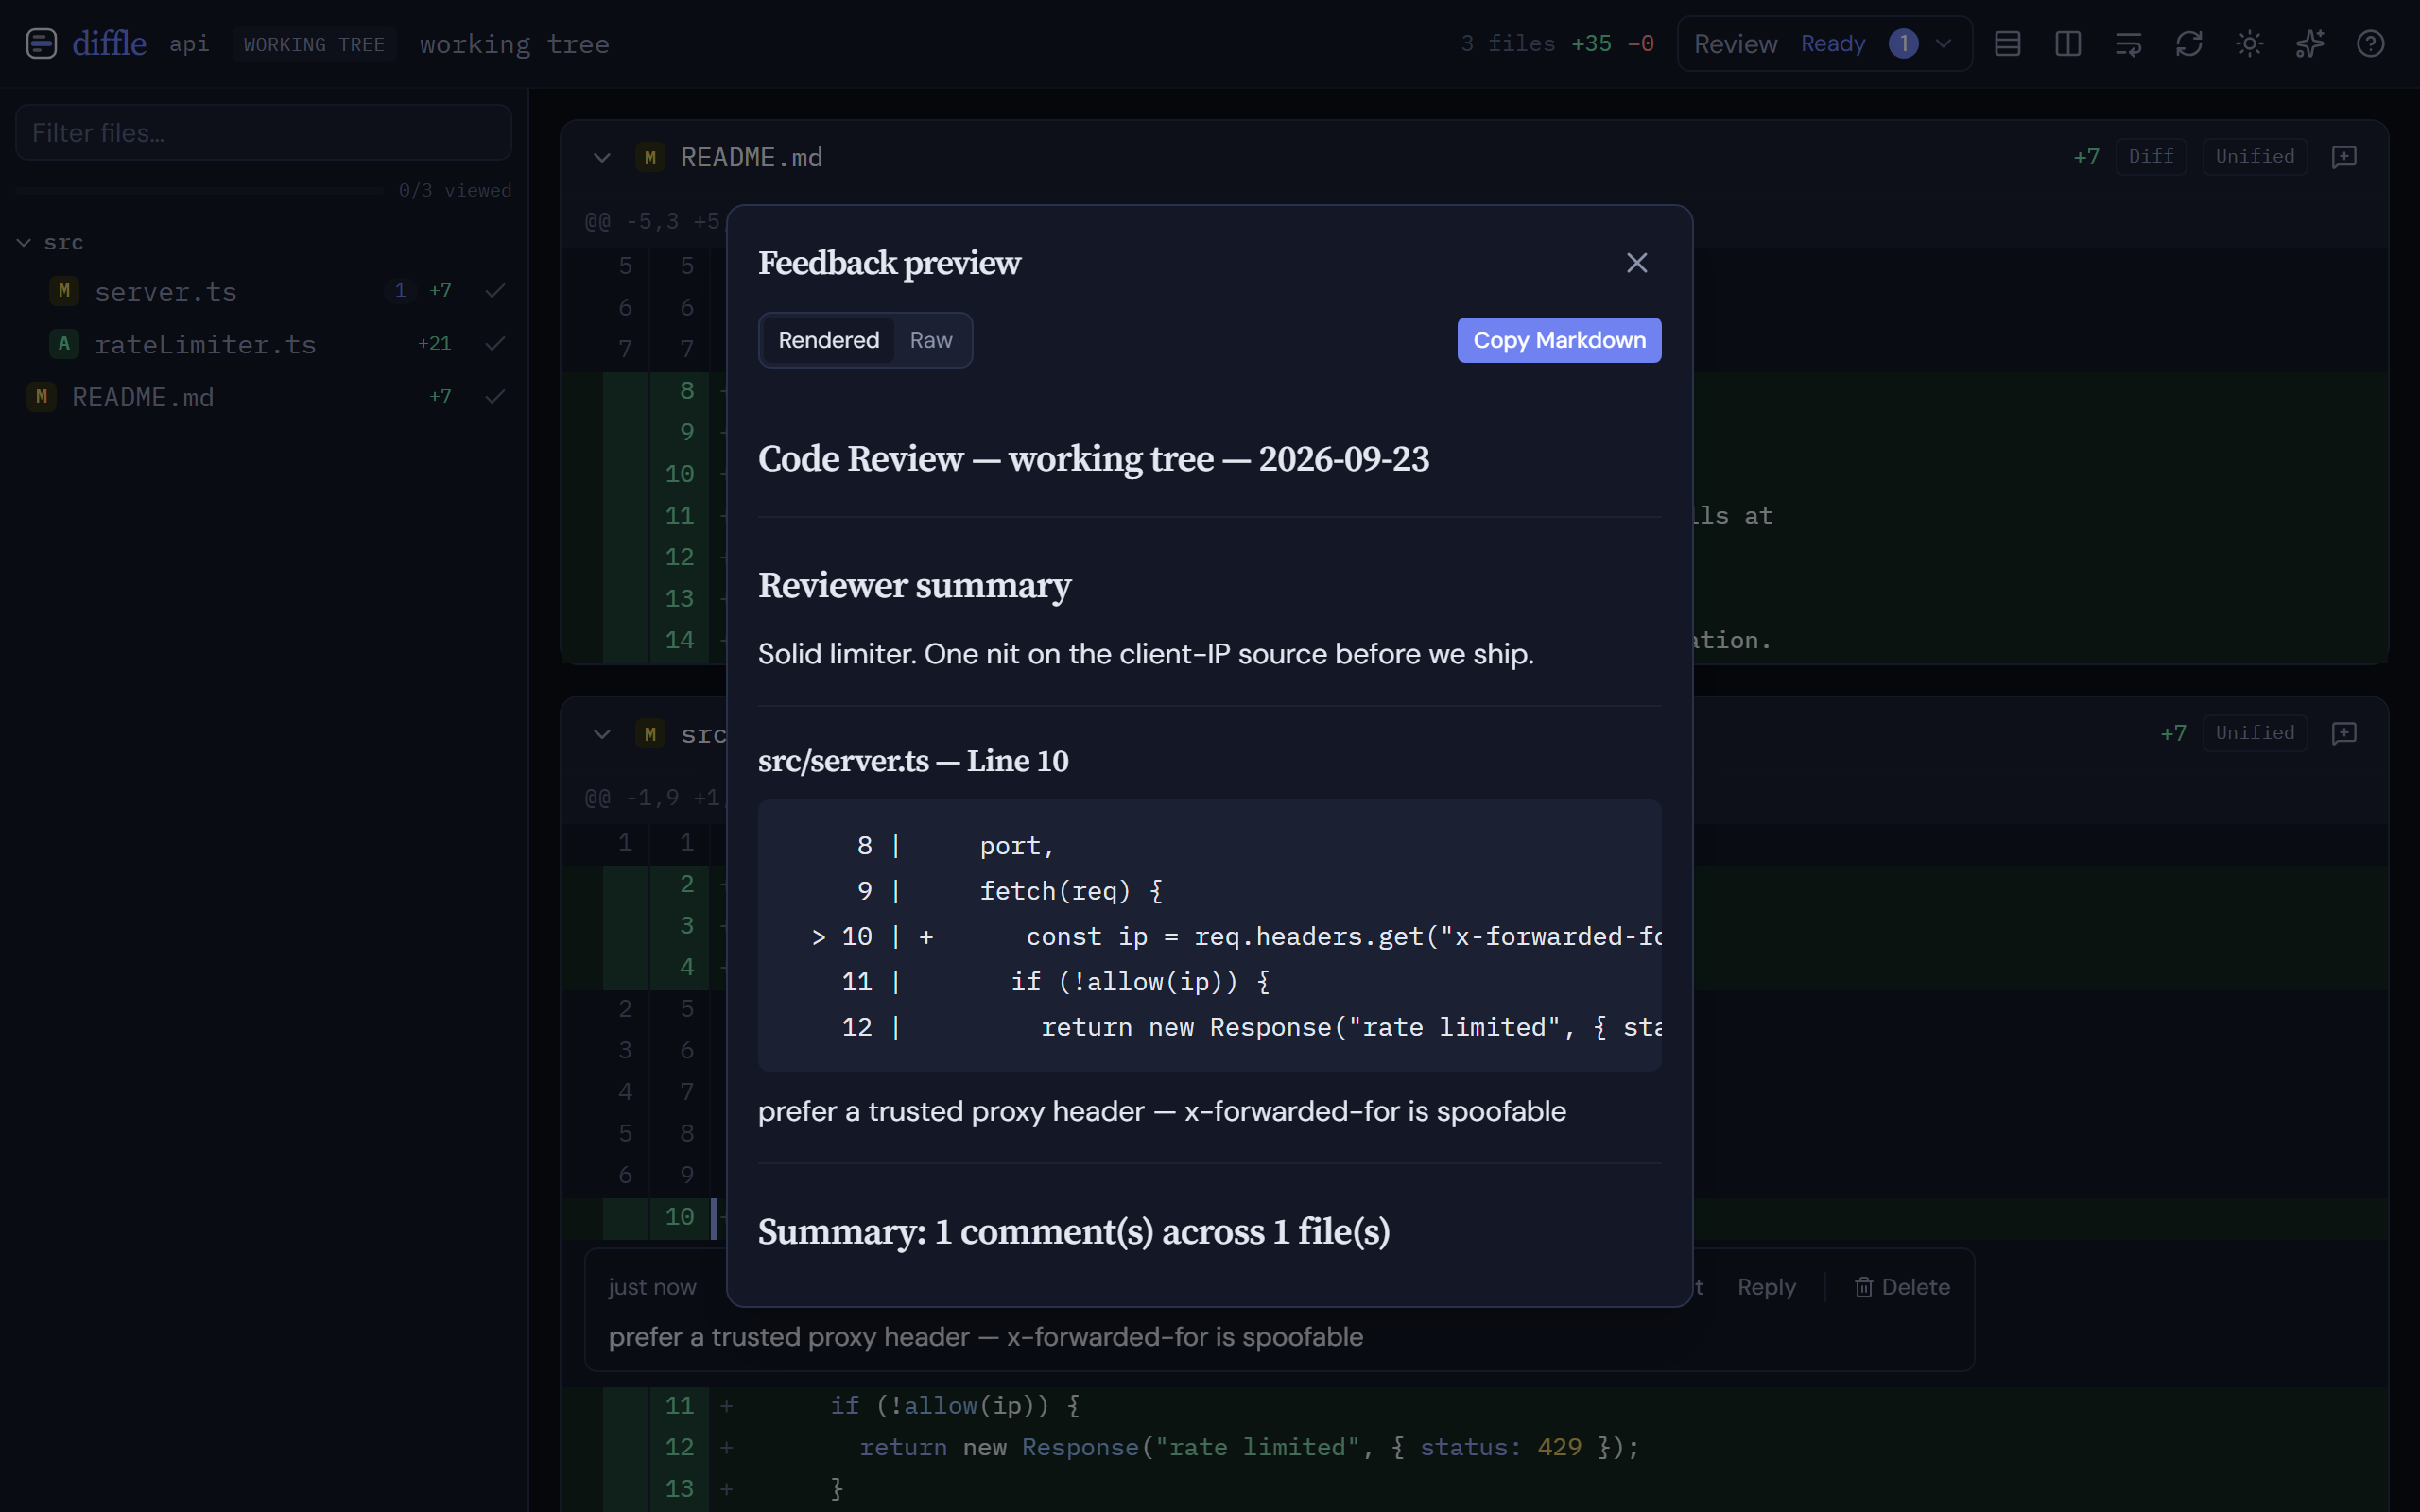Click Unified toggle on README.md card
This screenshot has height=1512, width=2420.
[2255, 157]
